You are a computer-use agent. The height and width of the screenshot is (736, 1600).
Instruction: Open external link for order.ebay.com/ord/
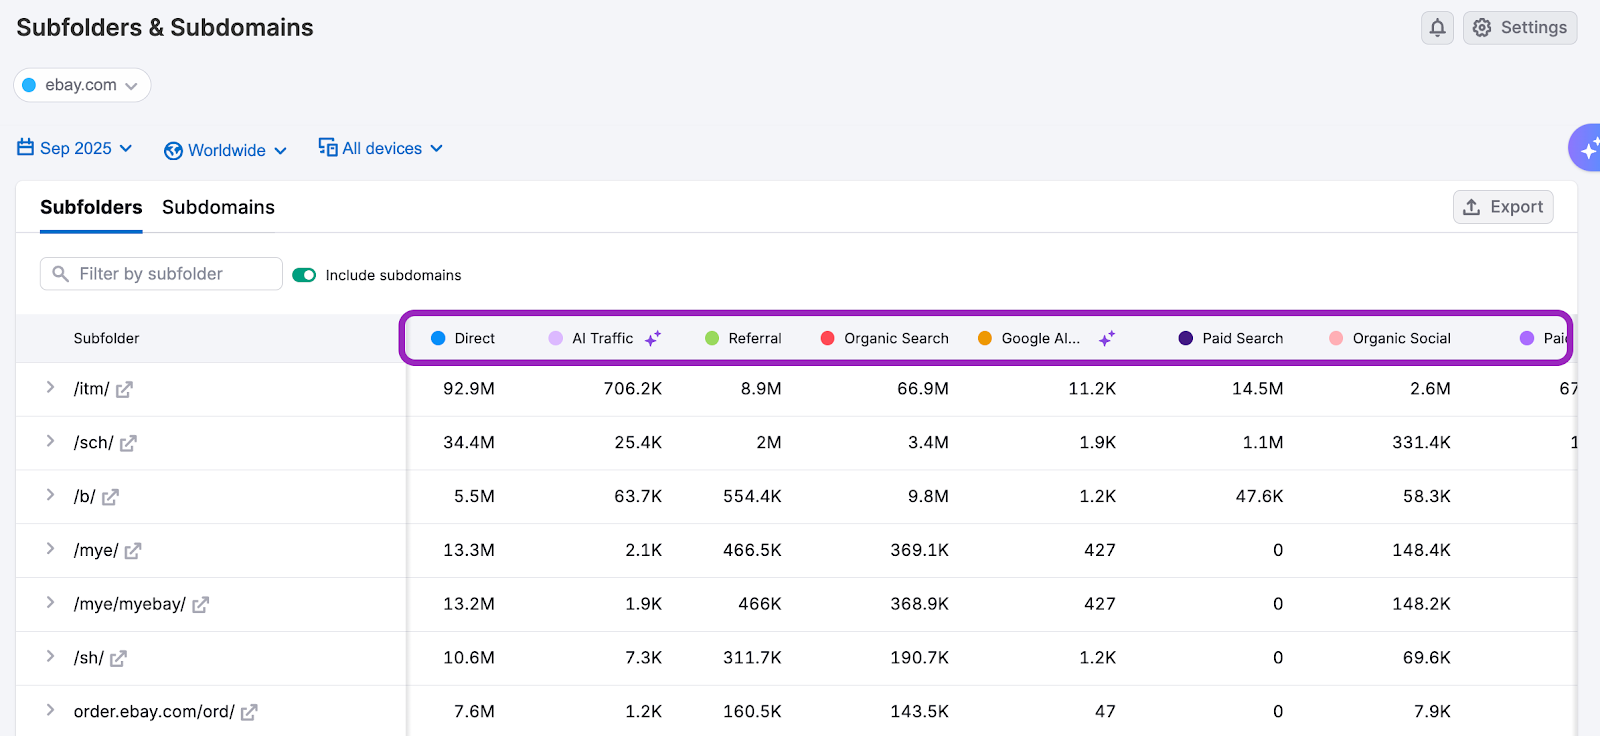pyautogui.click(x=249, y=713)
